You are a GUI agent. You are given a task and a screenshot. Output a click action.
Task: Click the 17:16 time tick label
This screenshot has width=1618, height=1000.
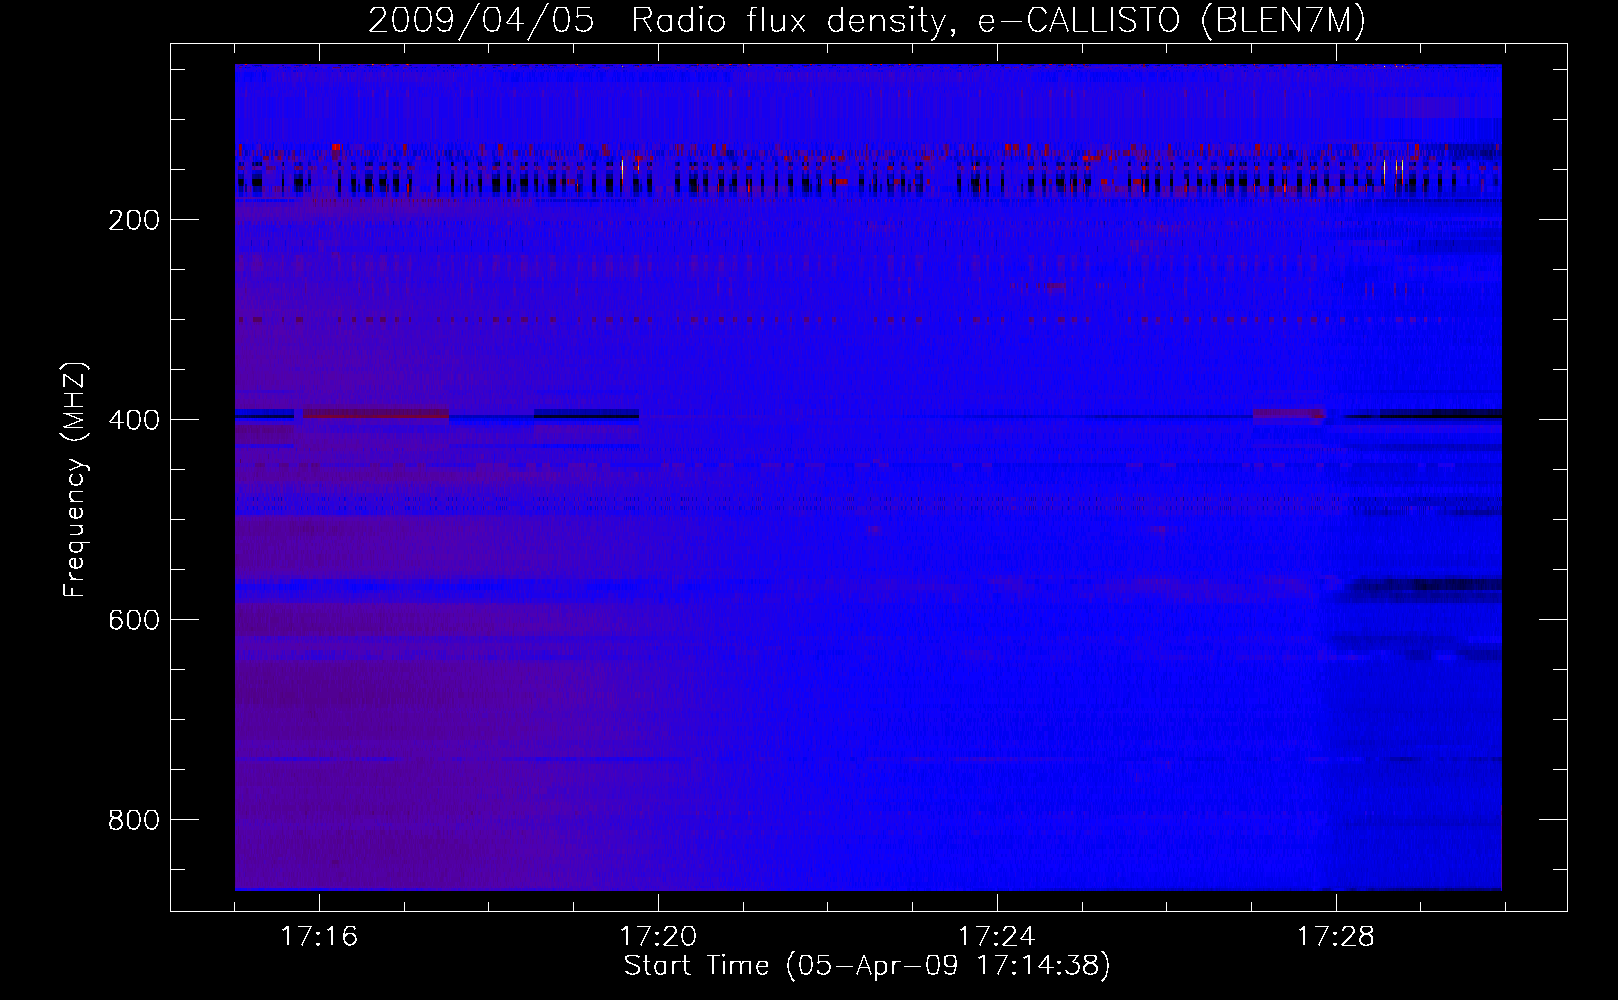click(x=319, y=937)
